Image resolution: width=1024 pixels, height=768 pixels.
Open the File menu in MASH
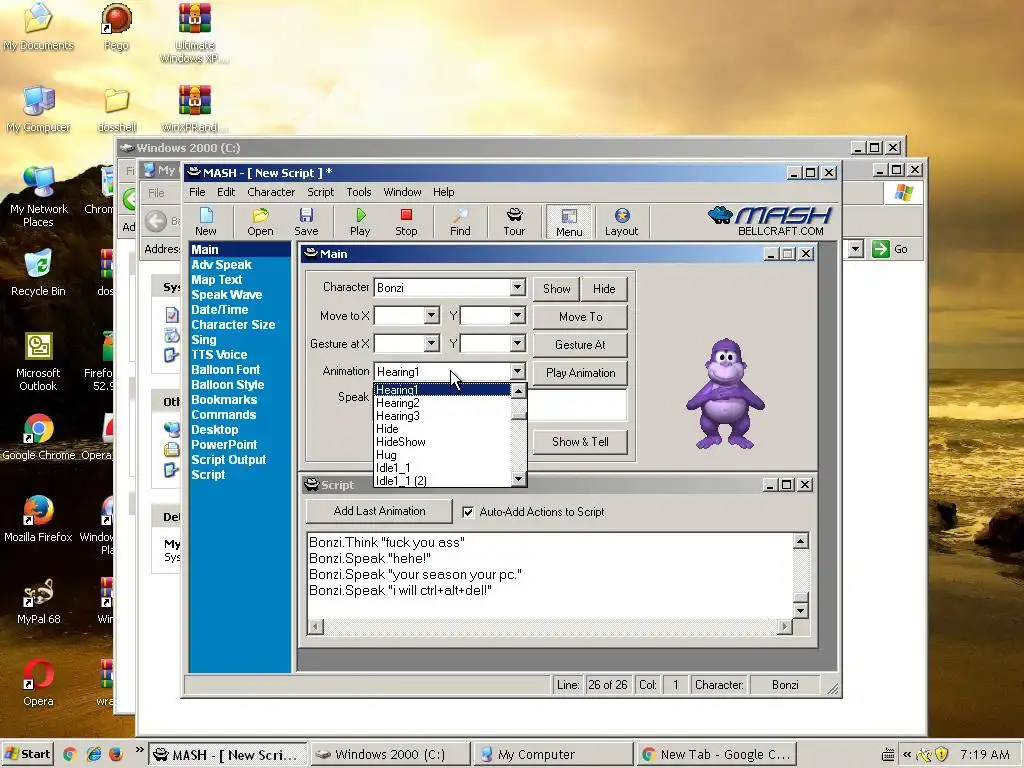point(197,192)
